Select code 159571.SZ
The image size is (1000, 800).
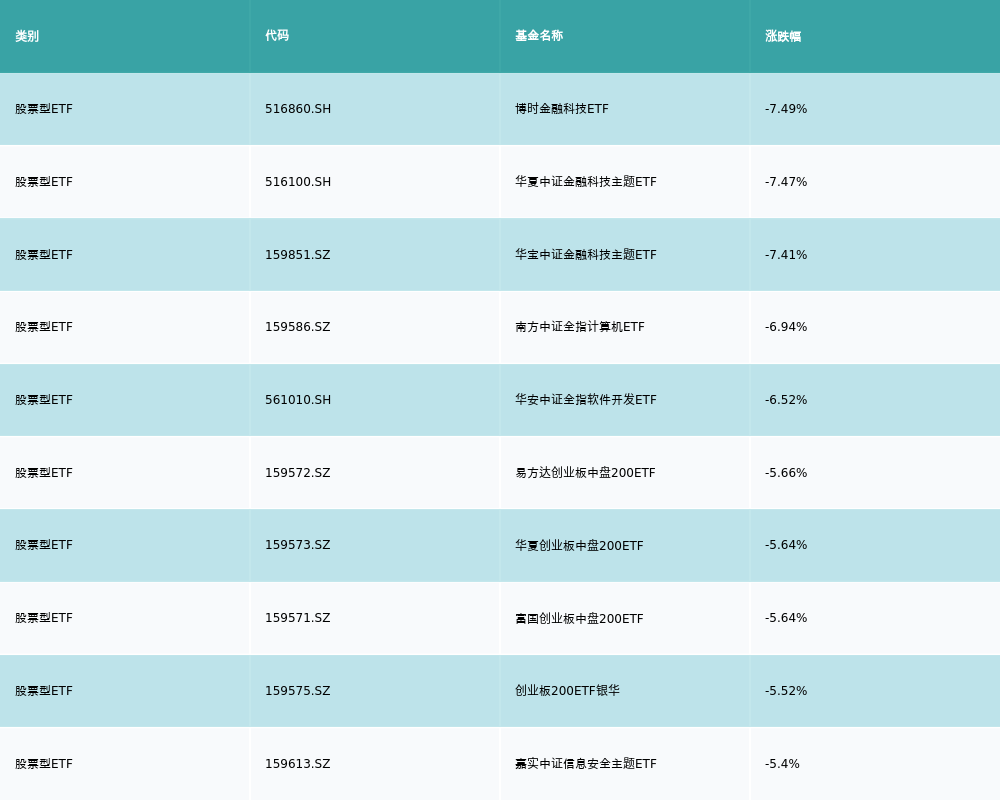[x=298, y=618]
